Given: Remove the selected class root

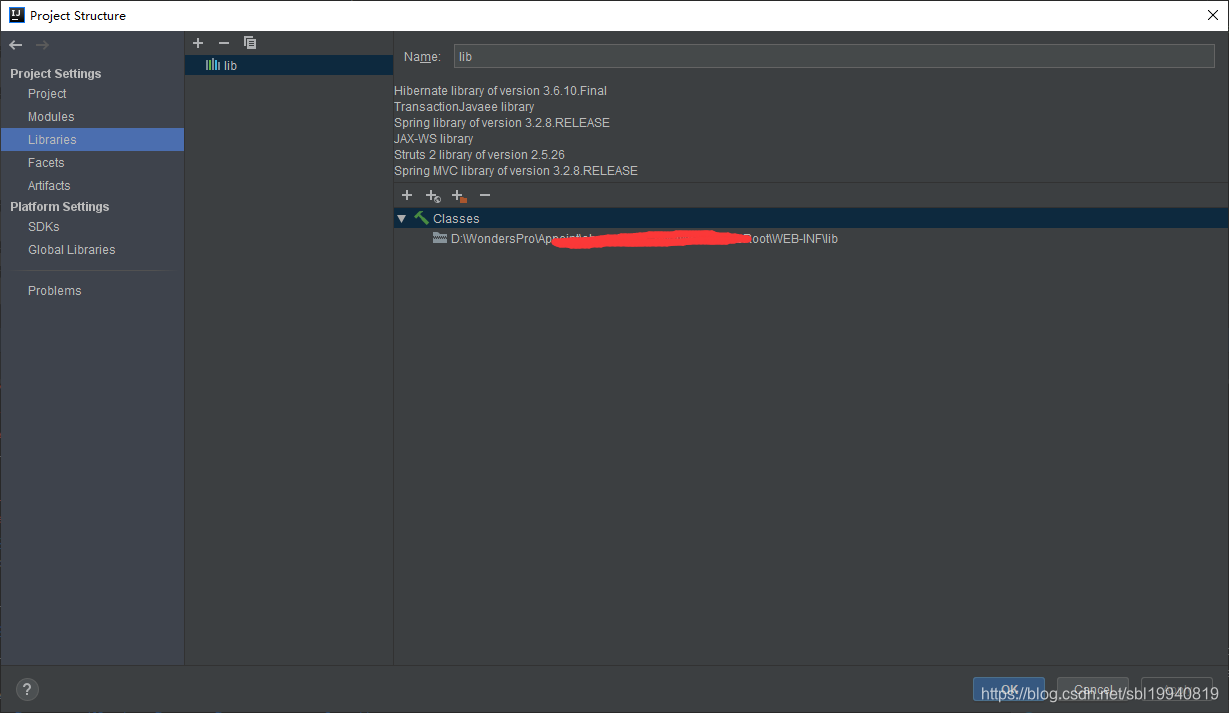Looking at the screenshot, I should [485, 195].
